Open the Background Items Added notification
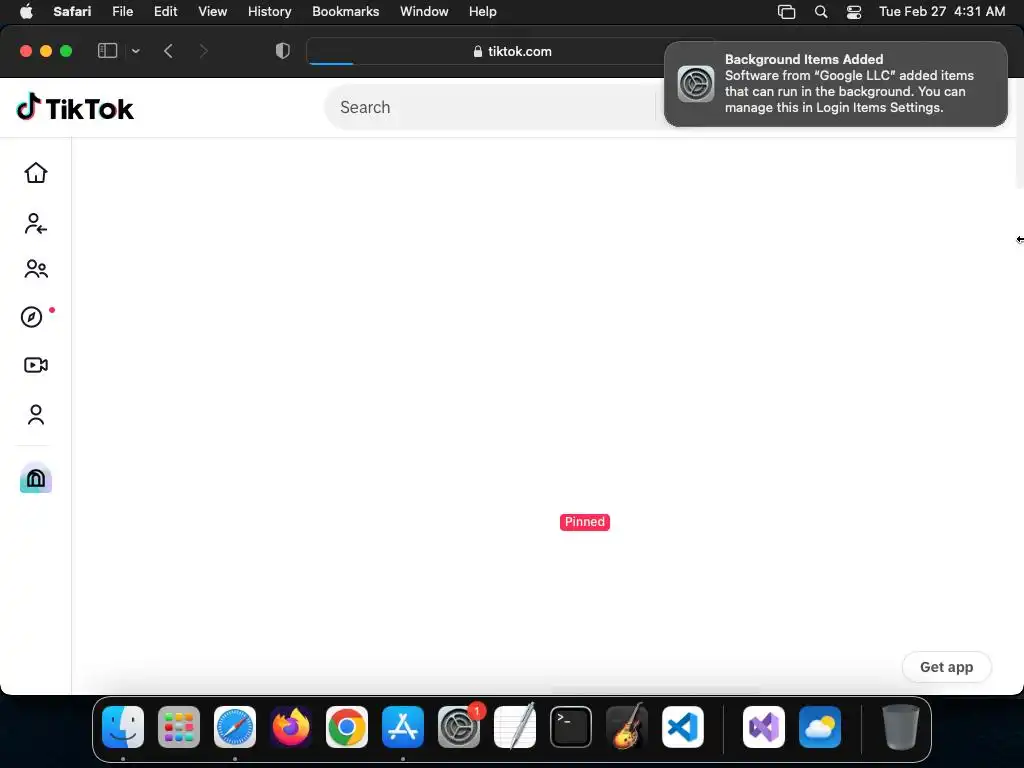This screenshot has height=768, width=1024. pyautogui.click(x=835, y=84)
